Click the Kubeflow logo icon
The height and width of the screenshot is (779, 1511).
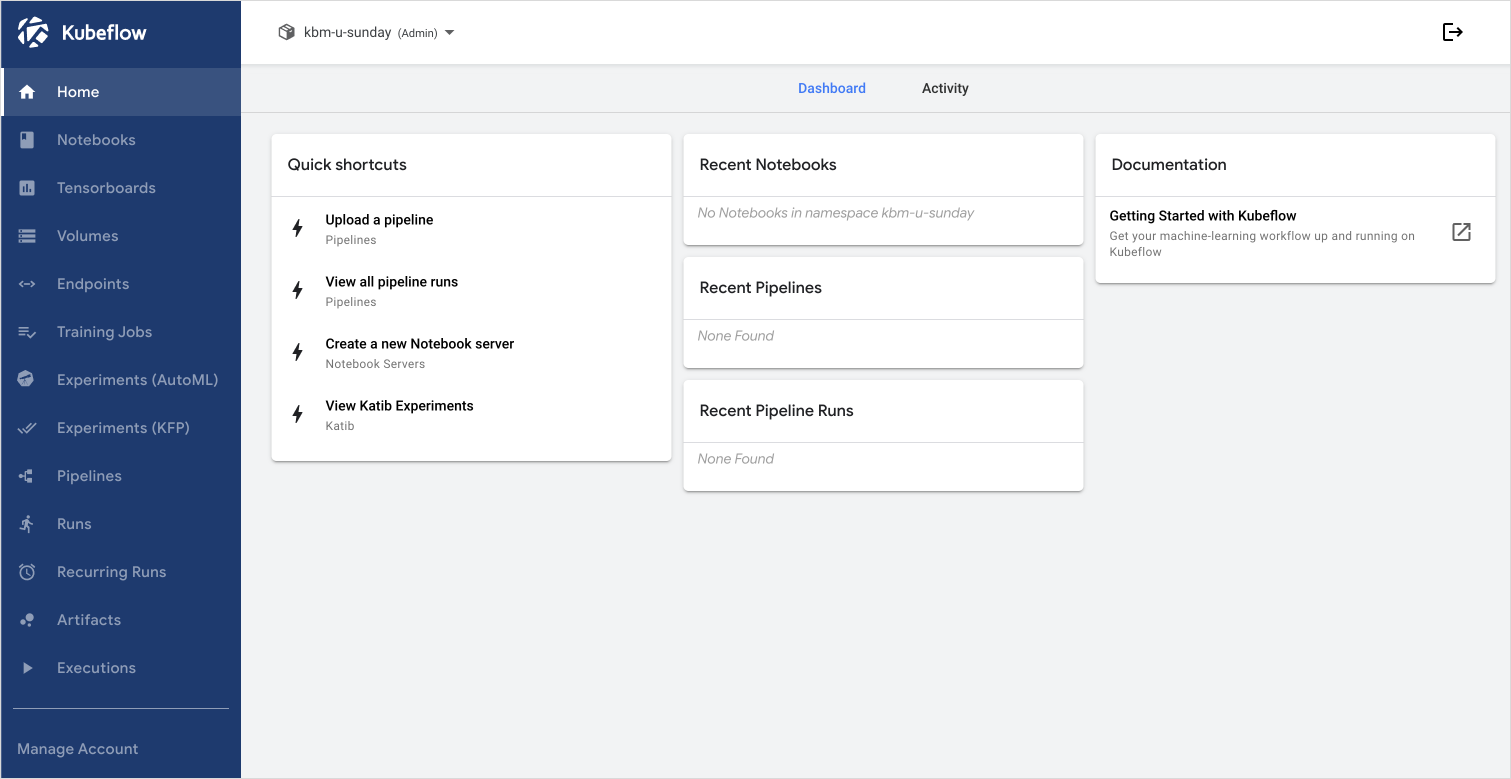coord(33,32)
